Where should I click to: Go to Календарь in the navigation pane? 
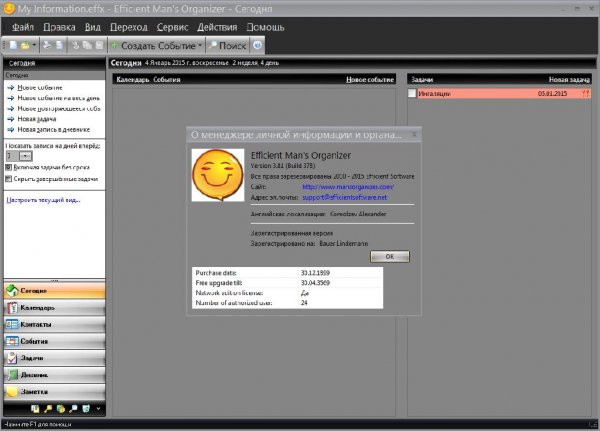(52, 307)
